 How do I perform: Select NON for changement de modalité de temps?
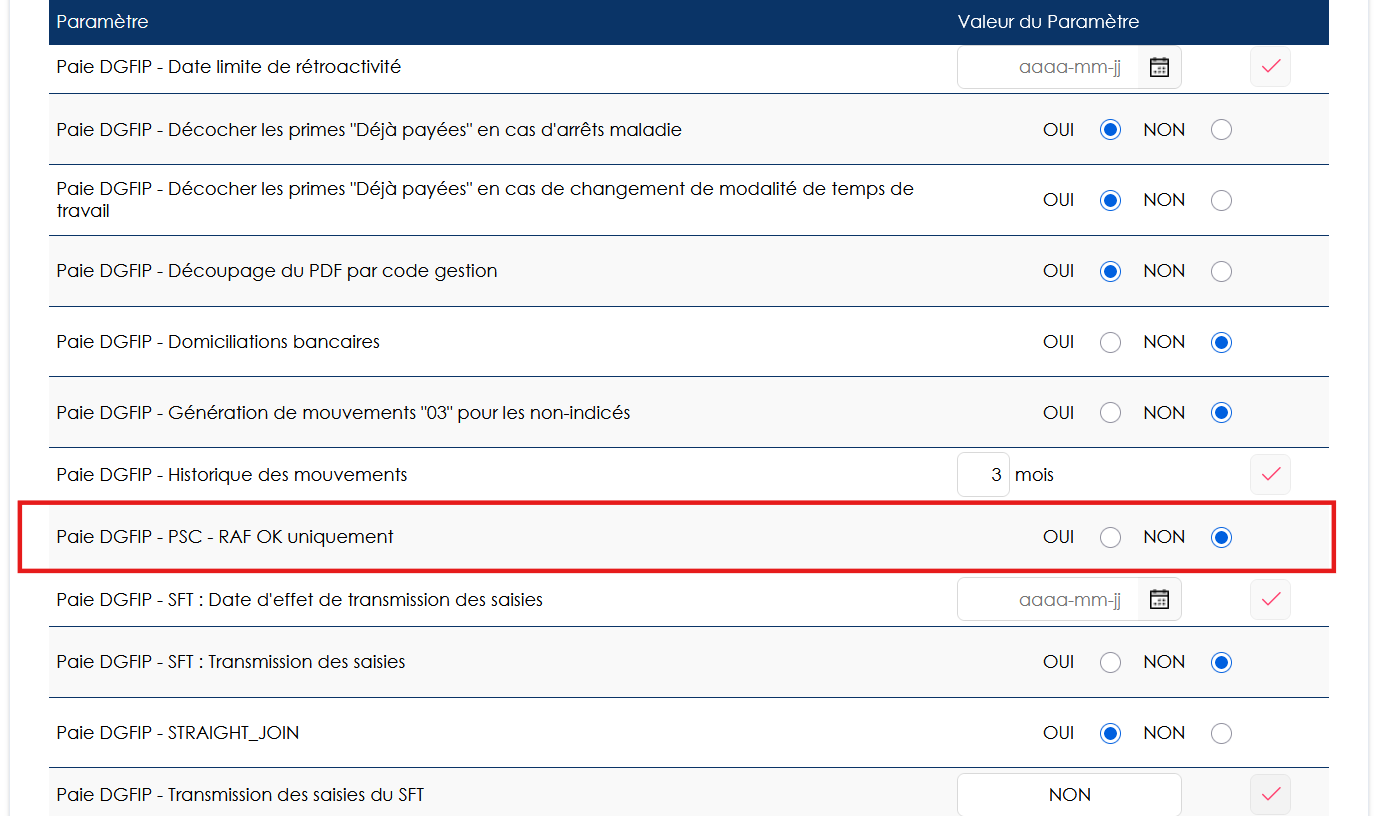(x=1221, y=201)
